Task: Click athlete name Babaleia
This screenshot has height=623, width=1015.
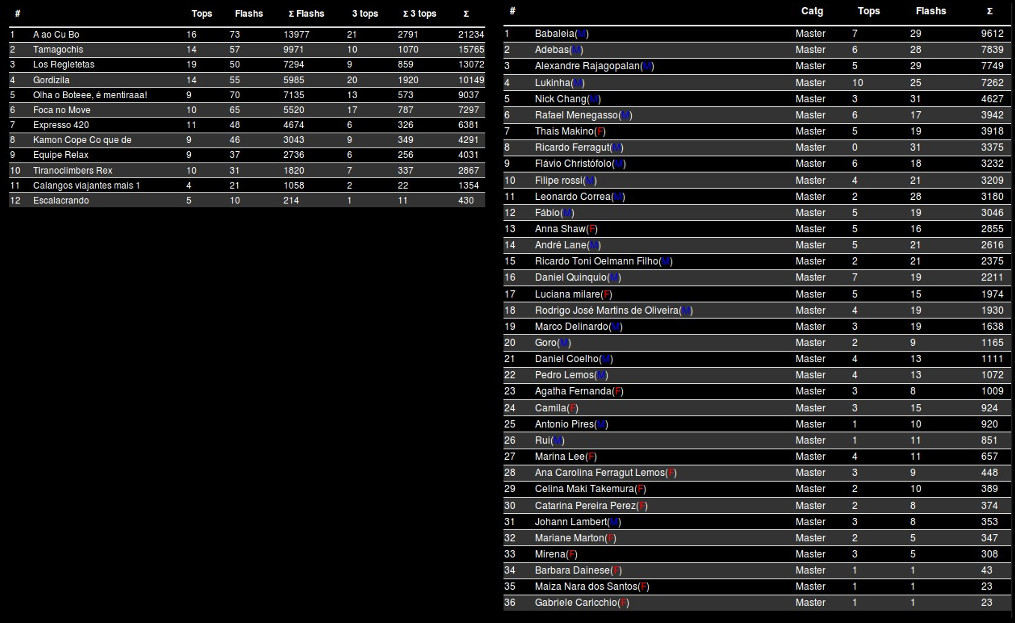Action: [555, 34]
